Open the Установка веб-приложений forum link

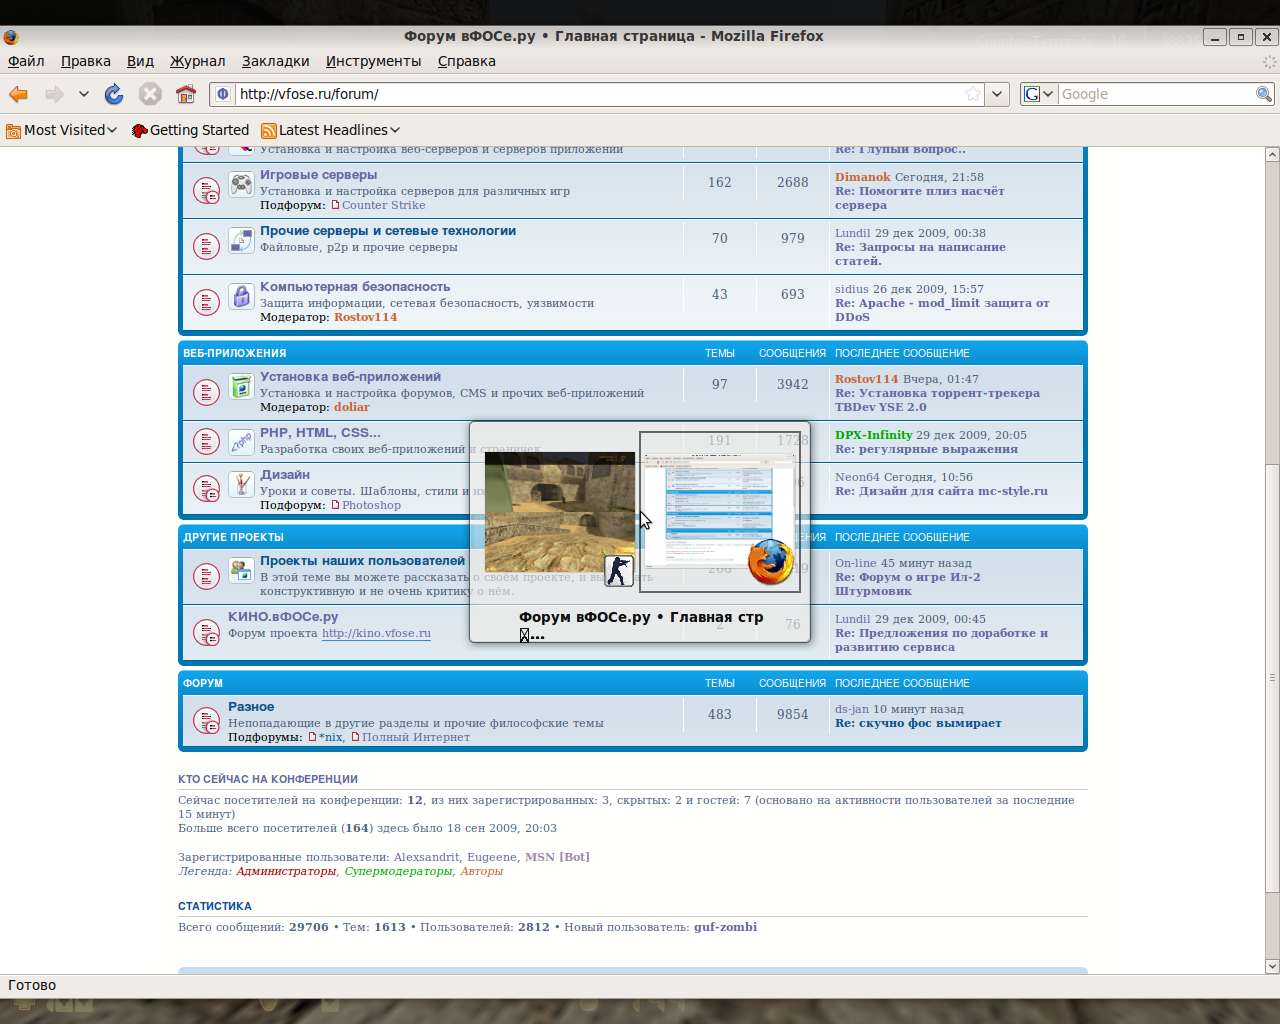point(350,377)
